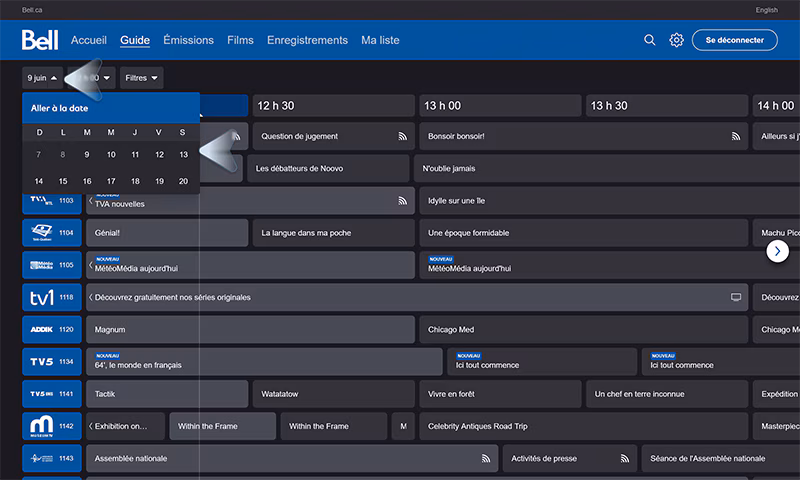Open Les débatteurs de Noovo program
The height and width of the screenshot is (480, 800).
[x=328, y=168]
